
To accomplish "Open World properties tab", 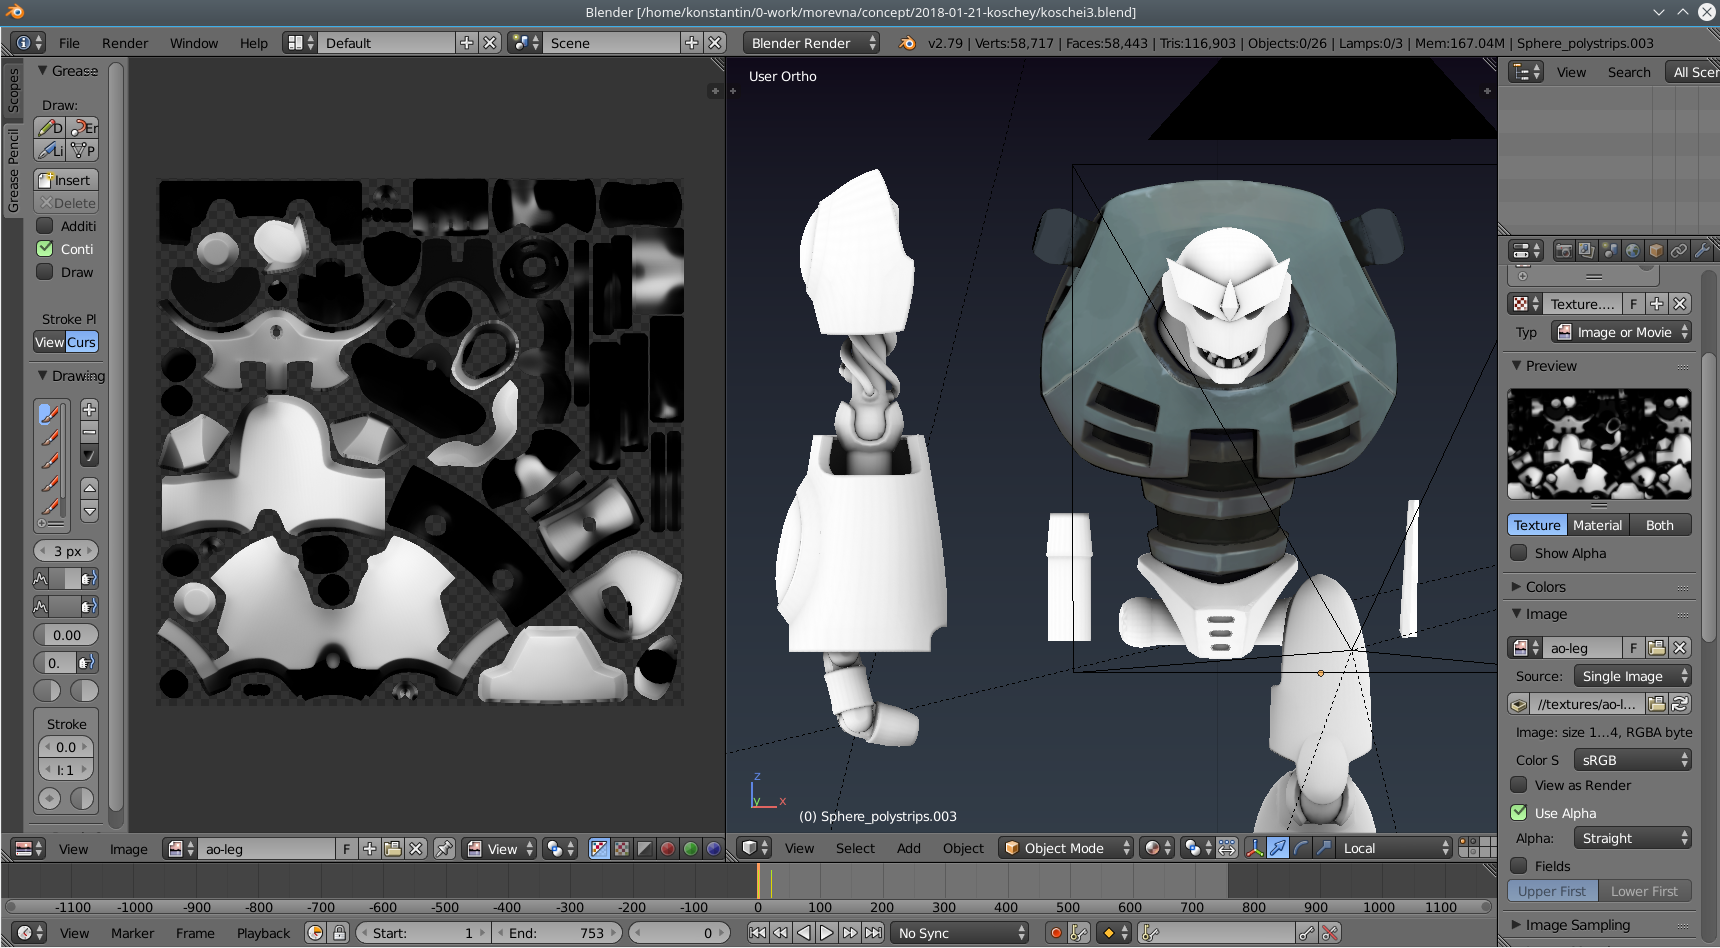I will coord(1632,250).
